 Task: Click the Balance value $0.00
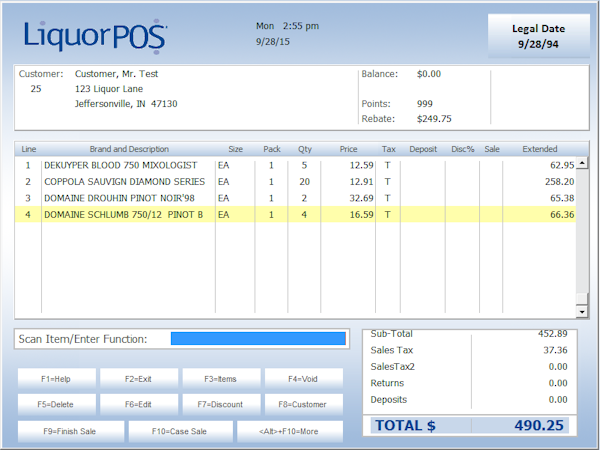coord(429,73)
